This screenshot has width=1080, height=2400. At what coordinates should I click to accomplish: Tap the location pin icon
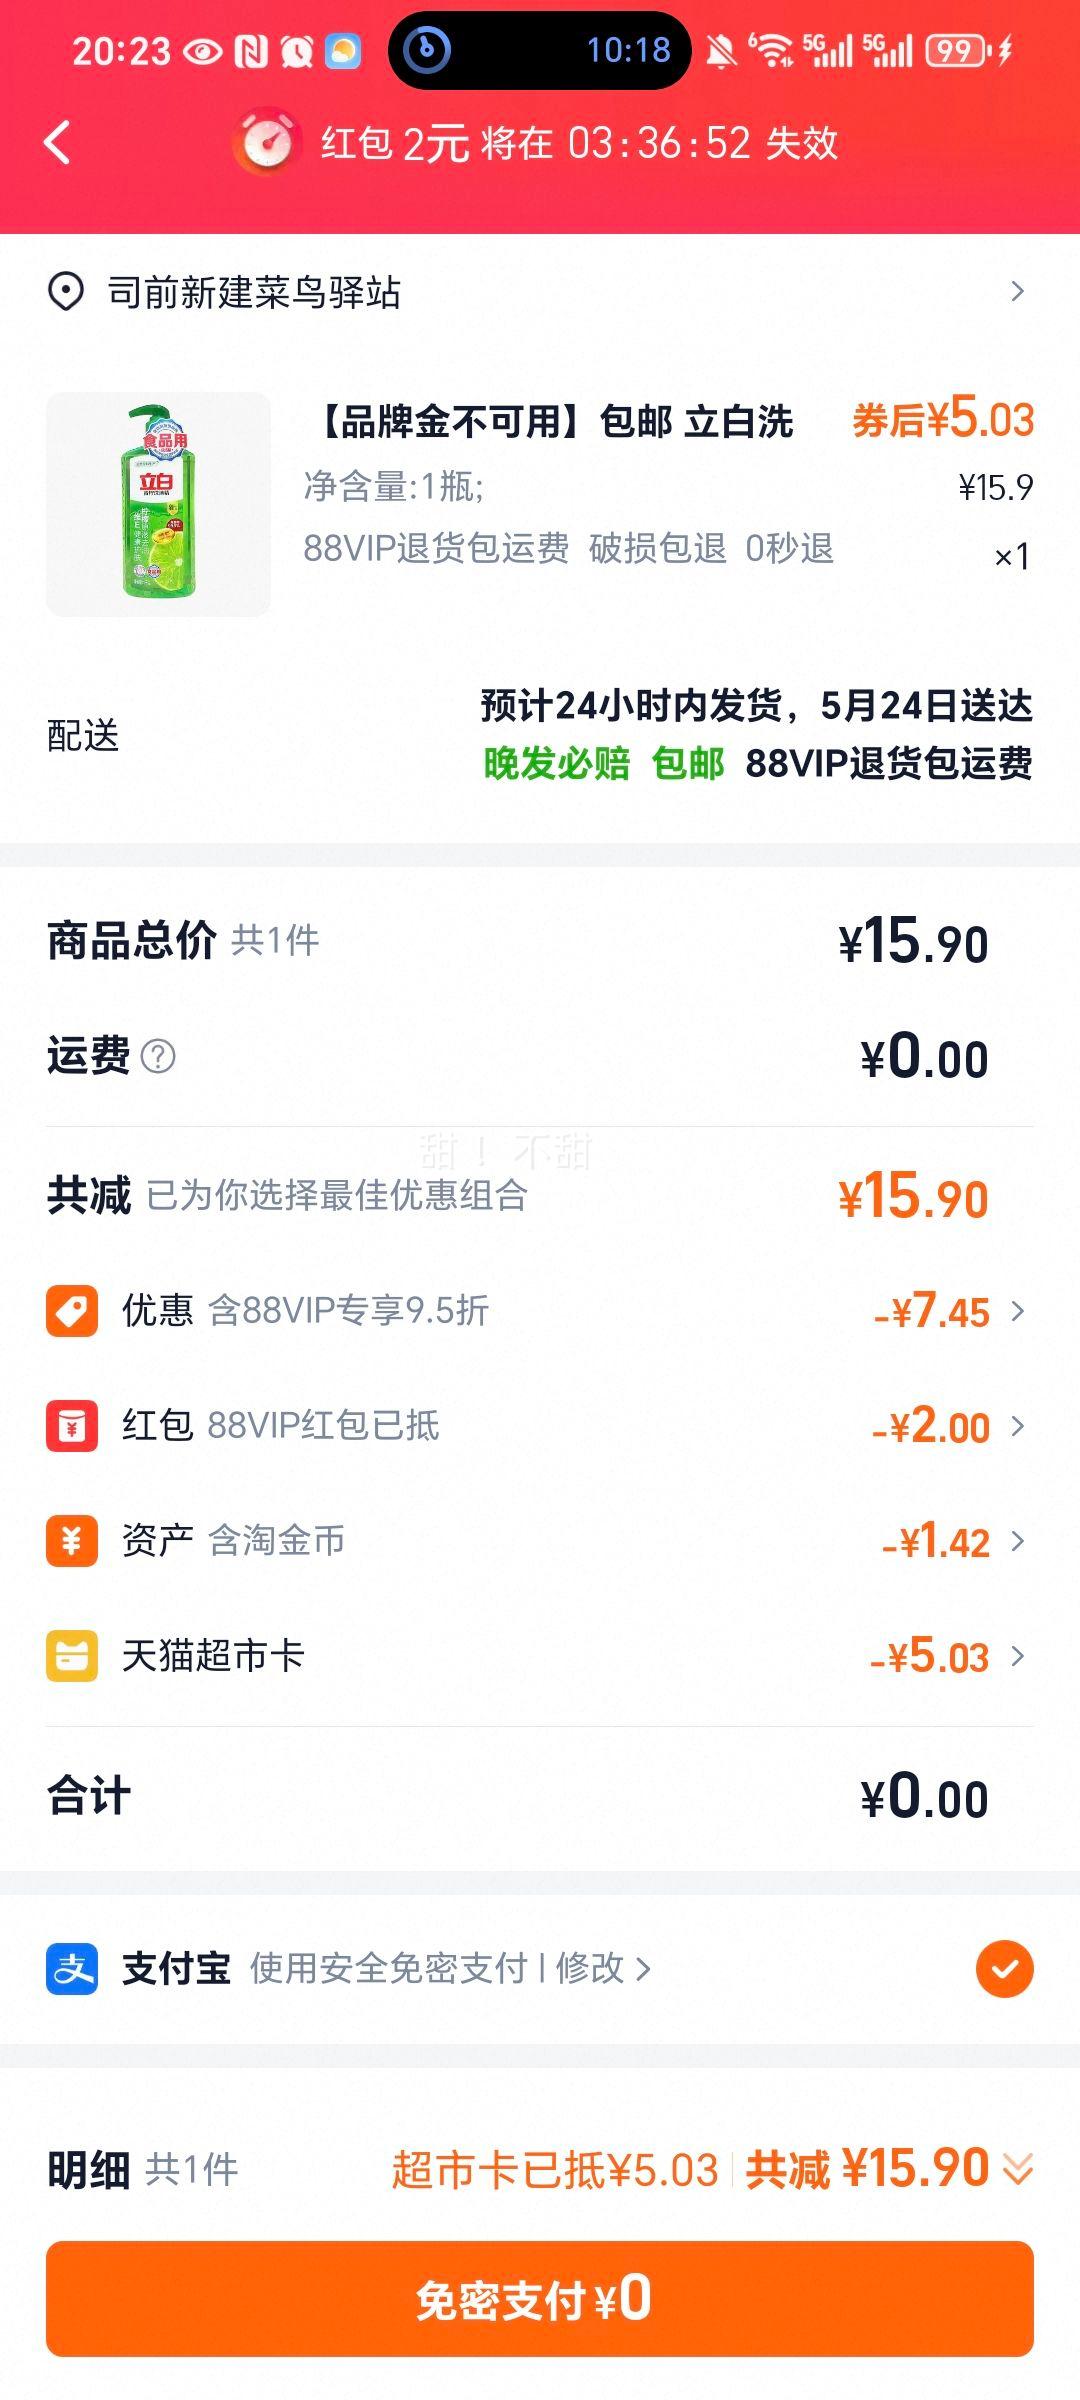pyautogui.click(x=66, y=292)
